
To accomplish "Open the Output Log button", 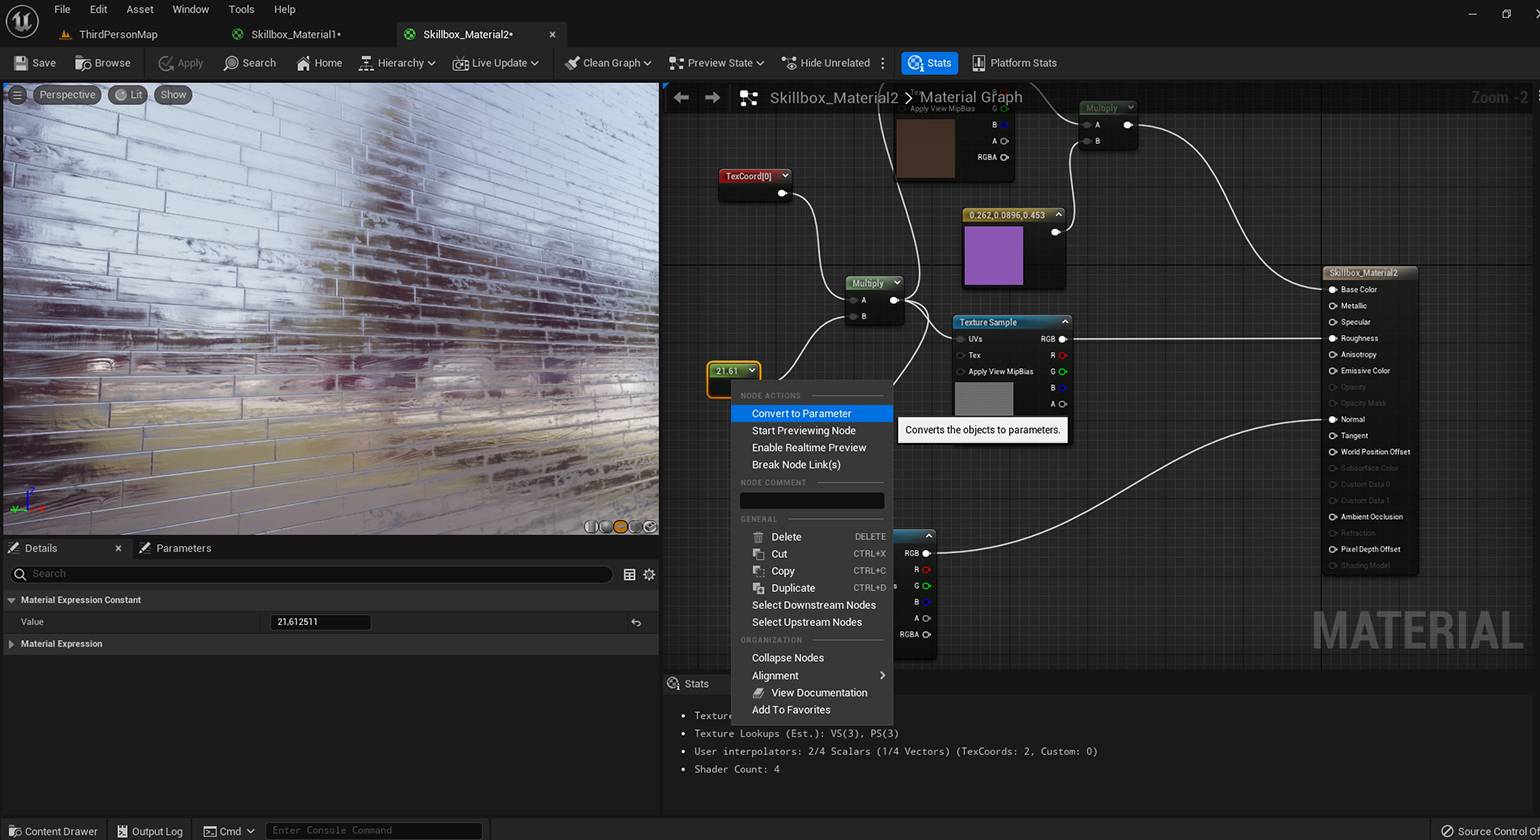I will 150,831.
